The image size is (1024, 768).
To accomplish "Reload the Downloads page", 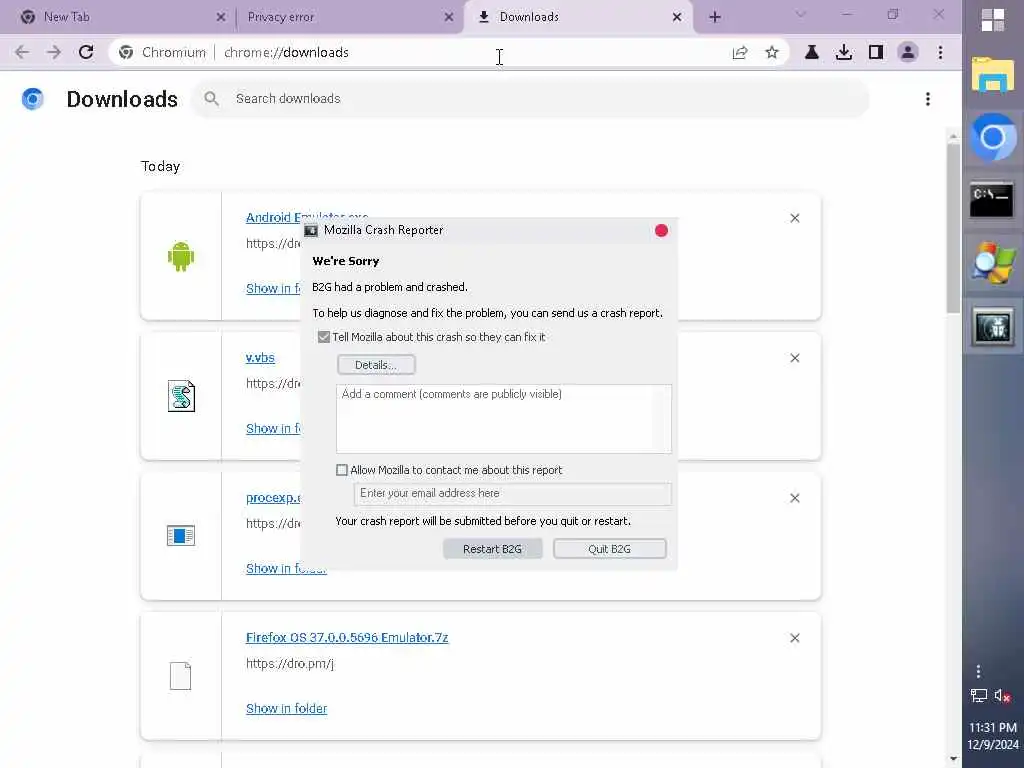I will click(x=86, y=52).
